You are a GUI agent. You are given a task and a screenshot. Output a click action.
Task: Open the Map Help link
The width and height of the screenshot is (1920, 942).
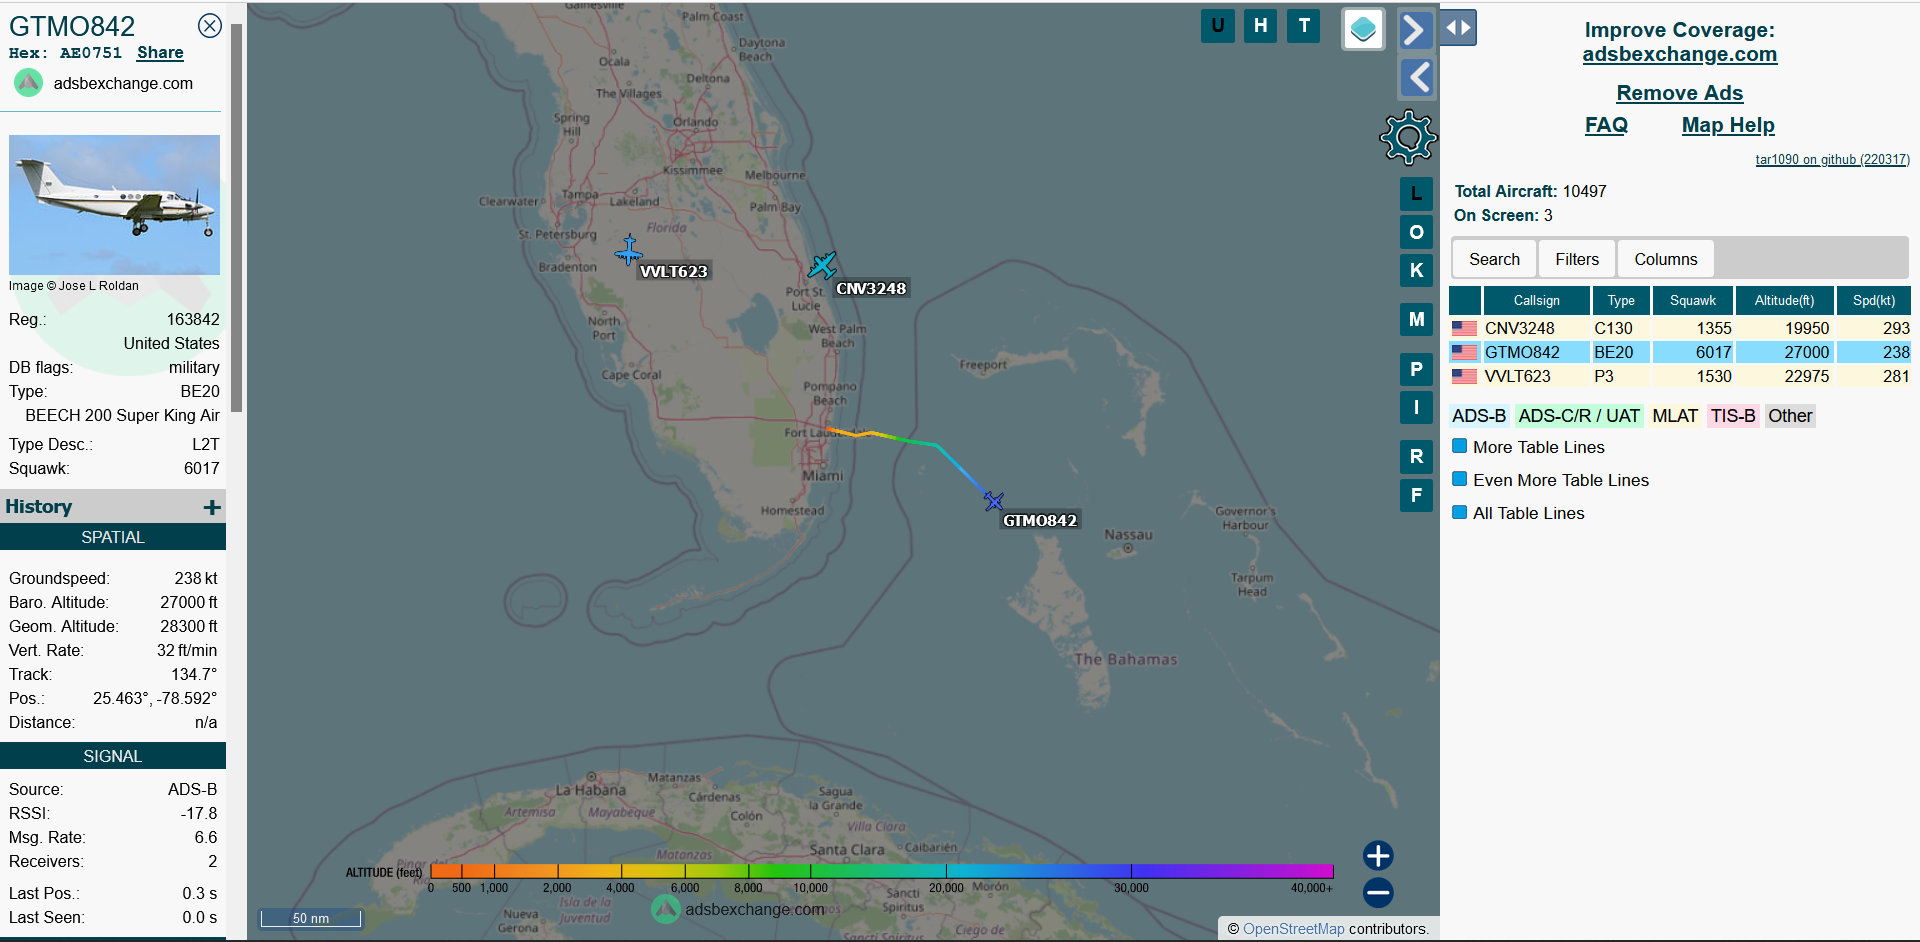[x=1727, y=125]
